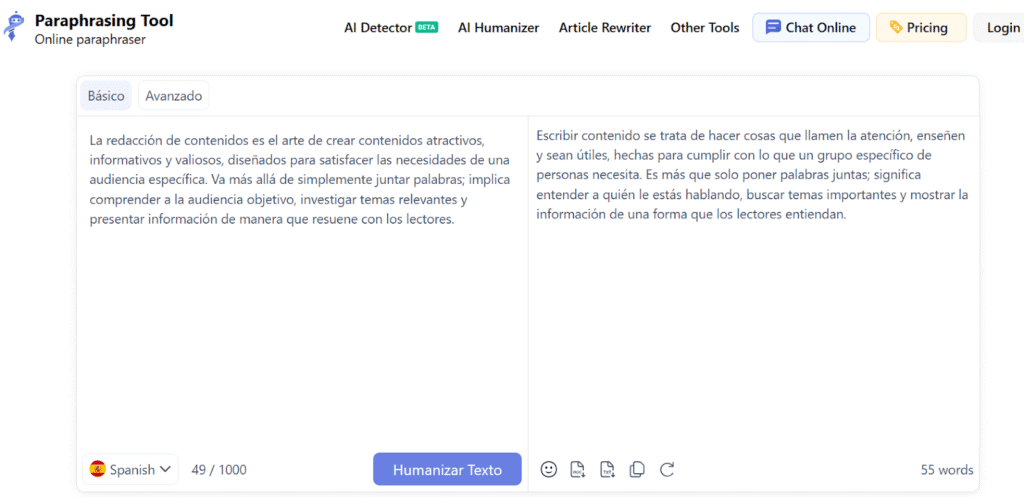
Task: Click the Pricing button
Action: (920, 28)
